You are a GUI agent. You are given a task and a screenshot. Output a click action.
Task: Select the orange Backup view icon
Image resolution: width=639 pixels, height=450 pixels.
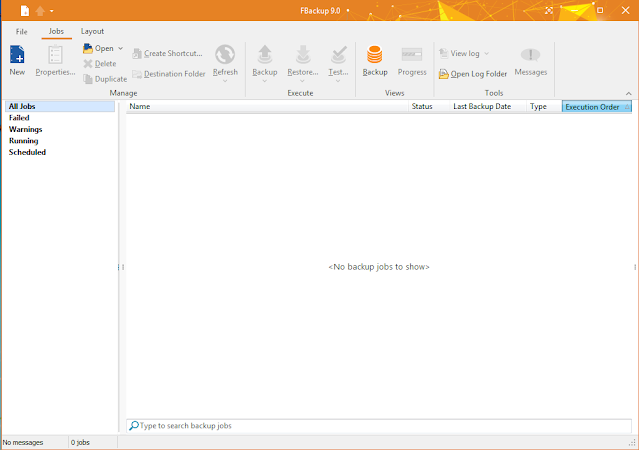[375, 55]
